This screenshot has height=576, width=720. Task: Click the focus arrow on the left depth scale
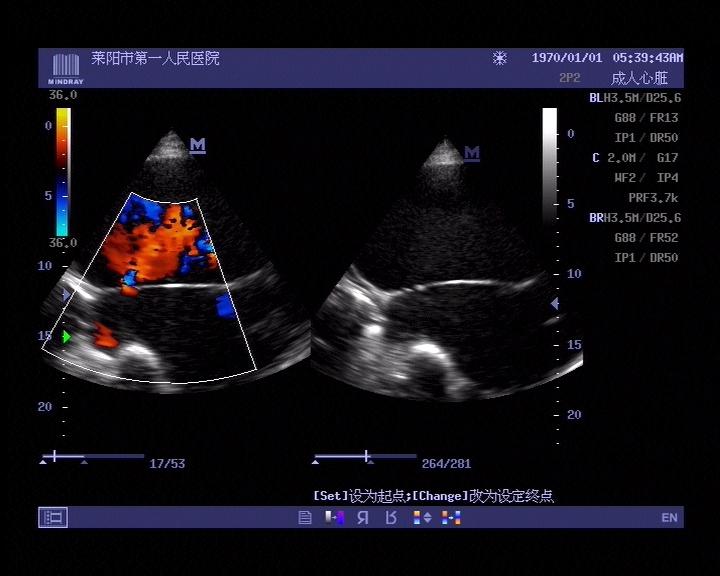tap(67, 294)
